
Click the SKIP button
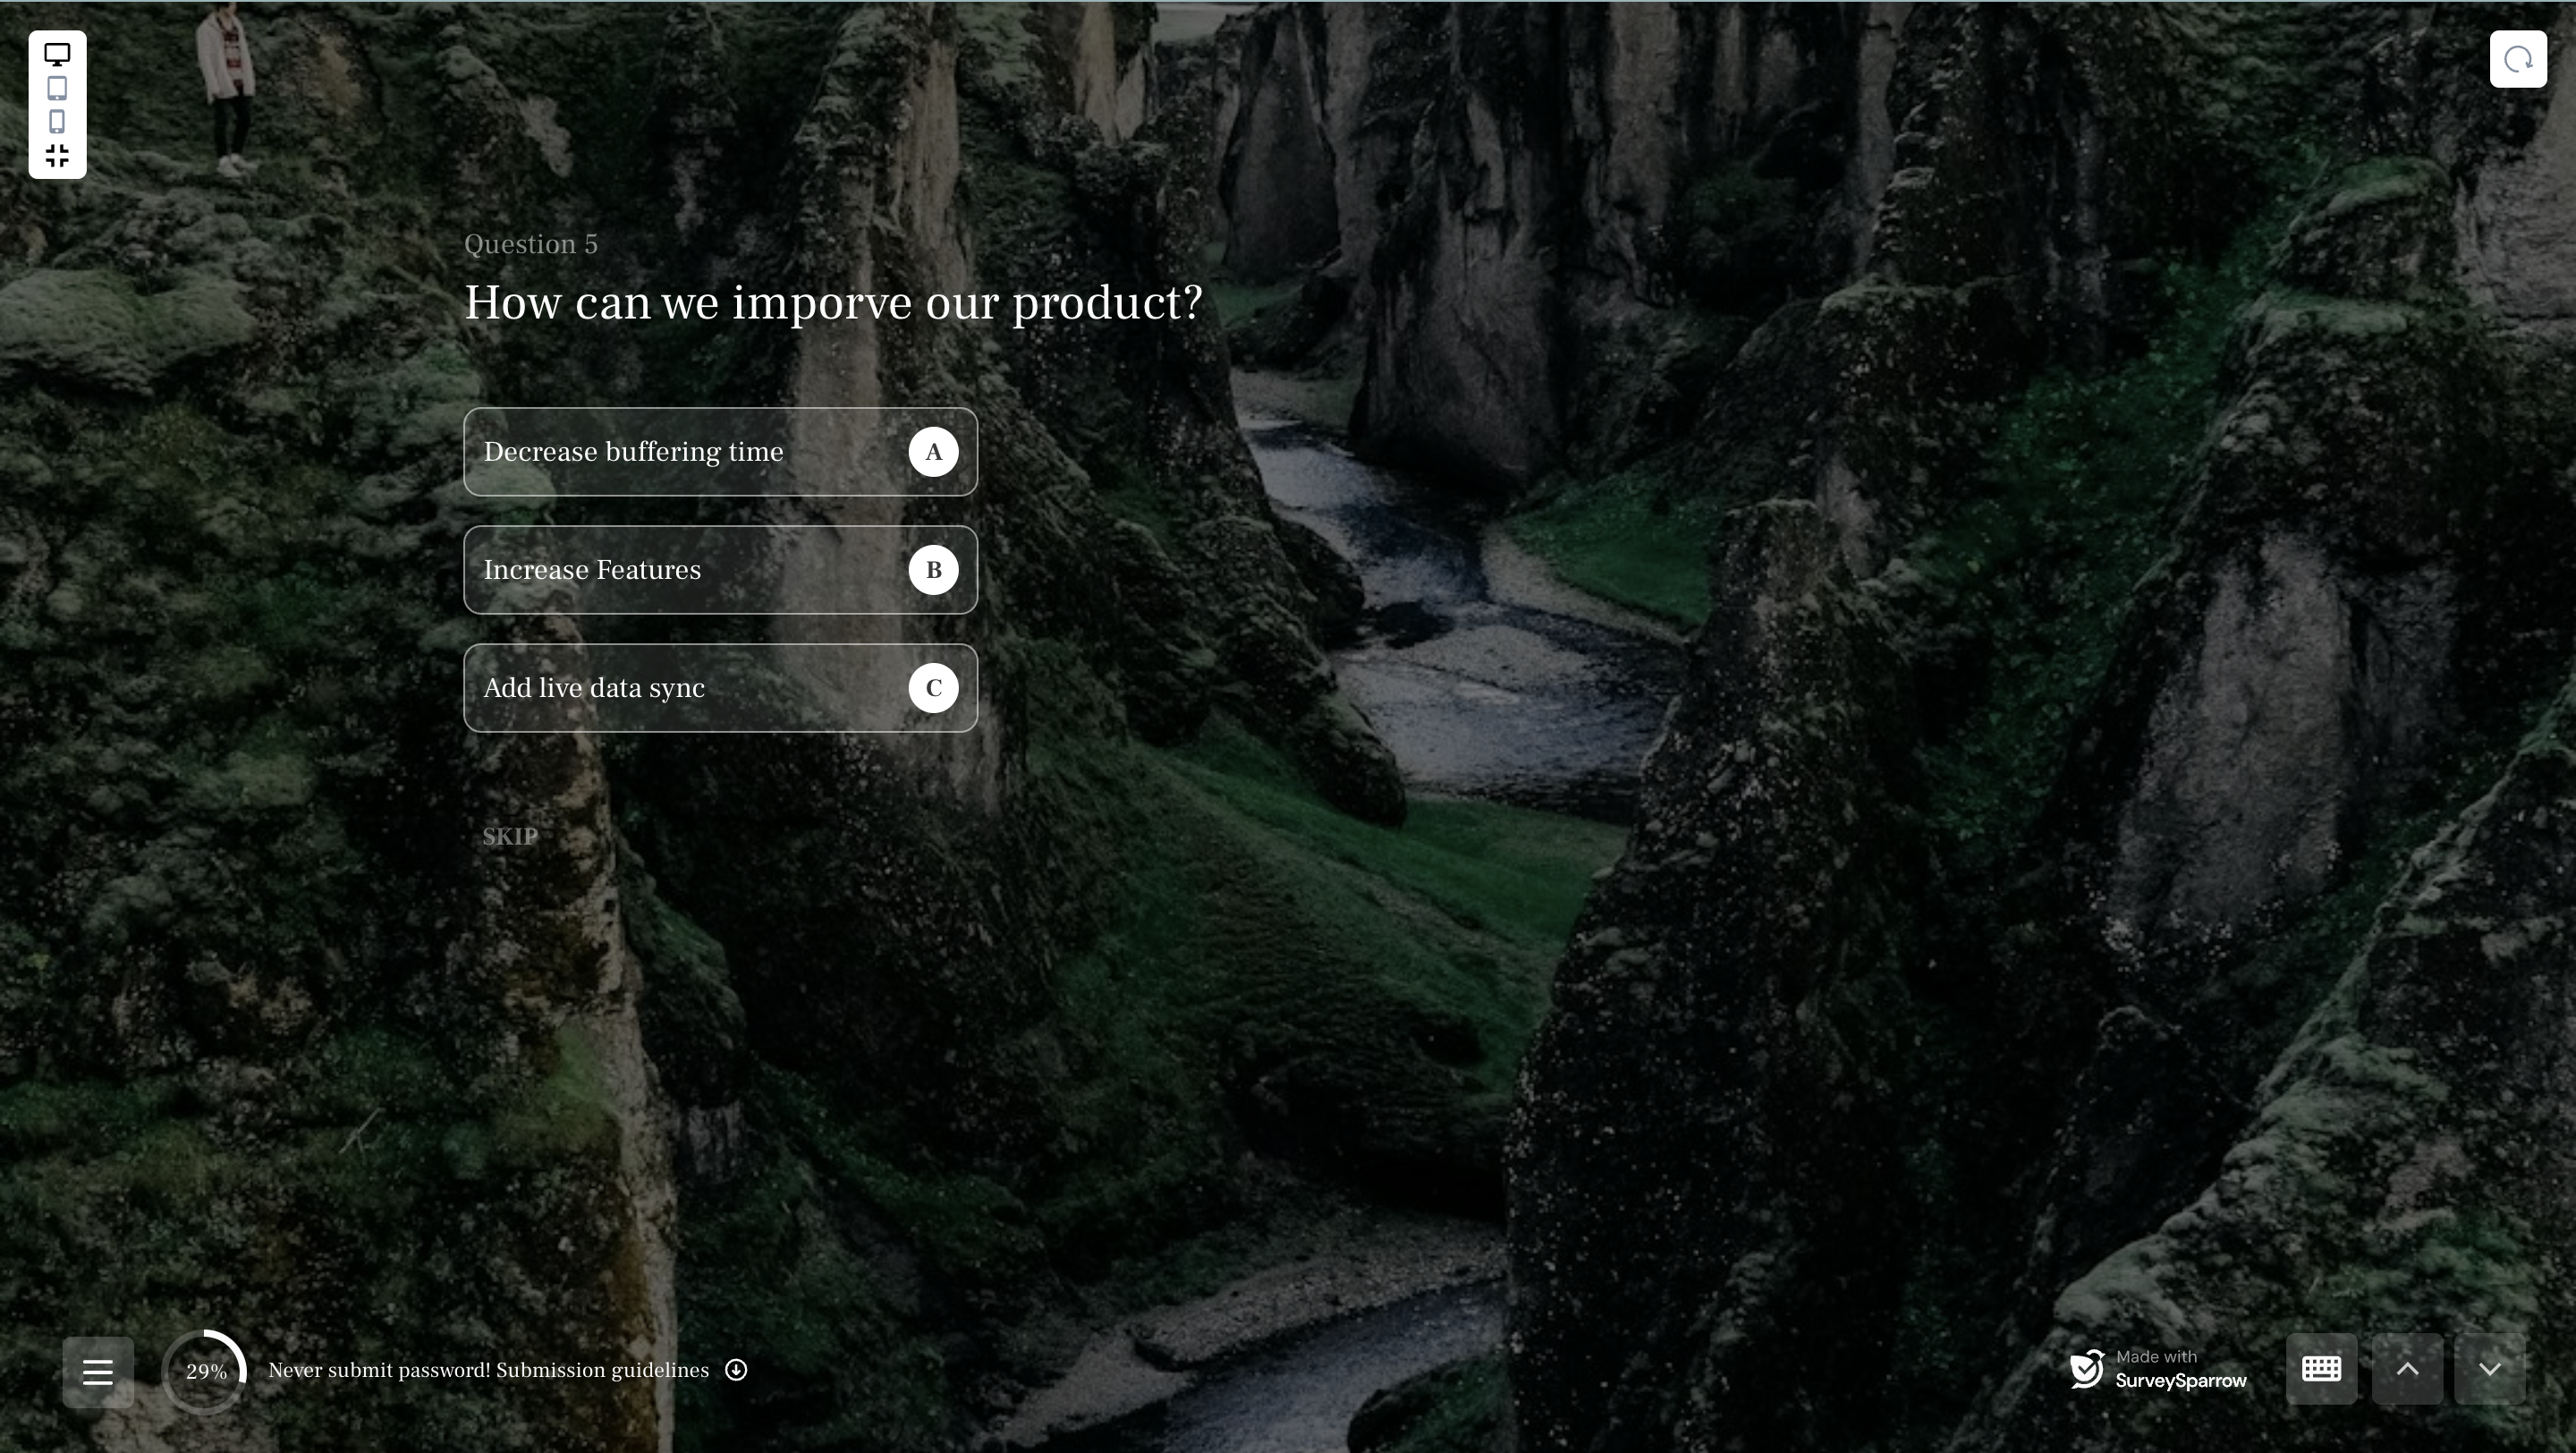[510, 837]
